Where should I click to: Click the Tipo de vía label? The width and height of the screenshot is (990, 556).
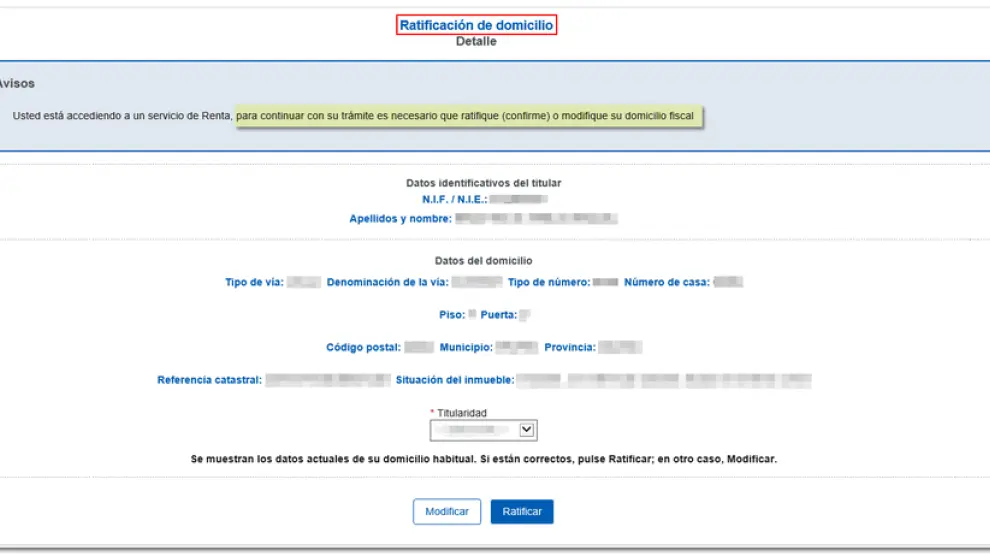254,282
